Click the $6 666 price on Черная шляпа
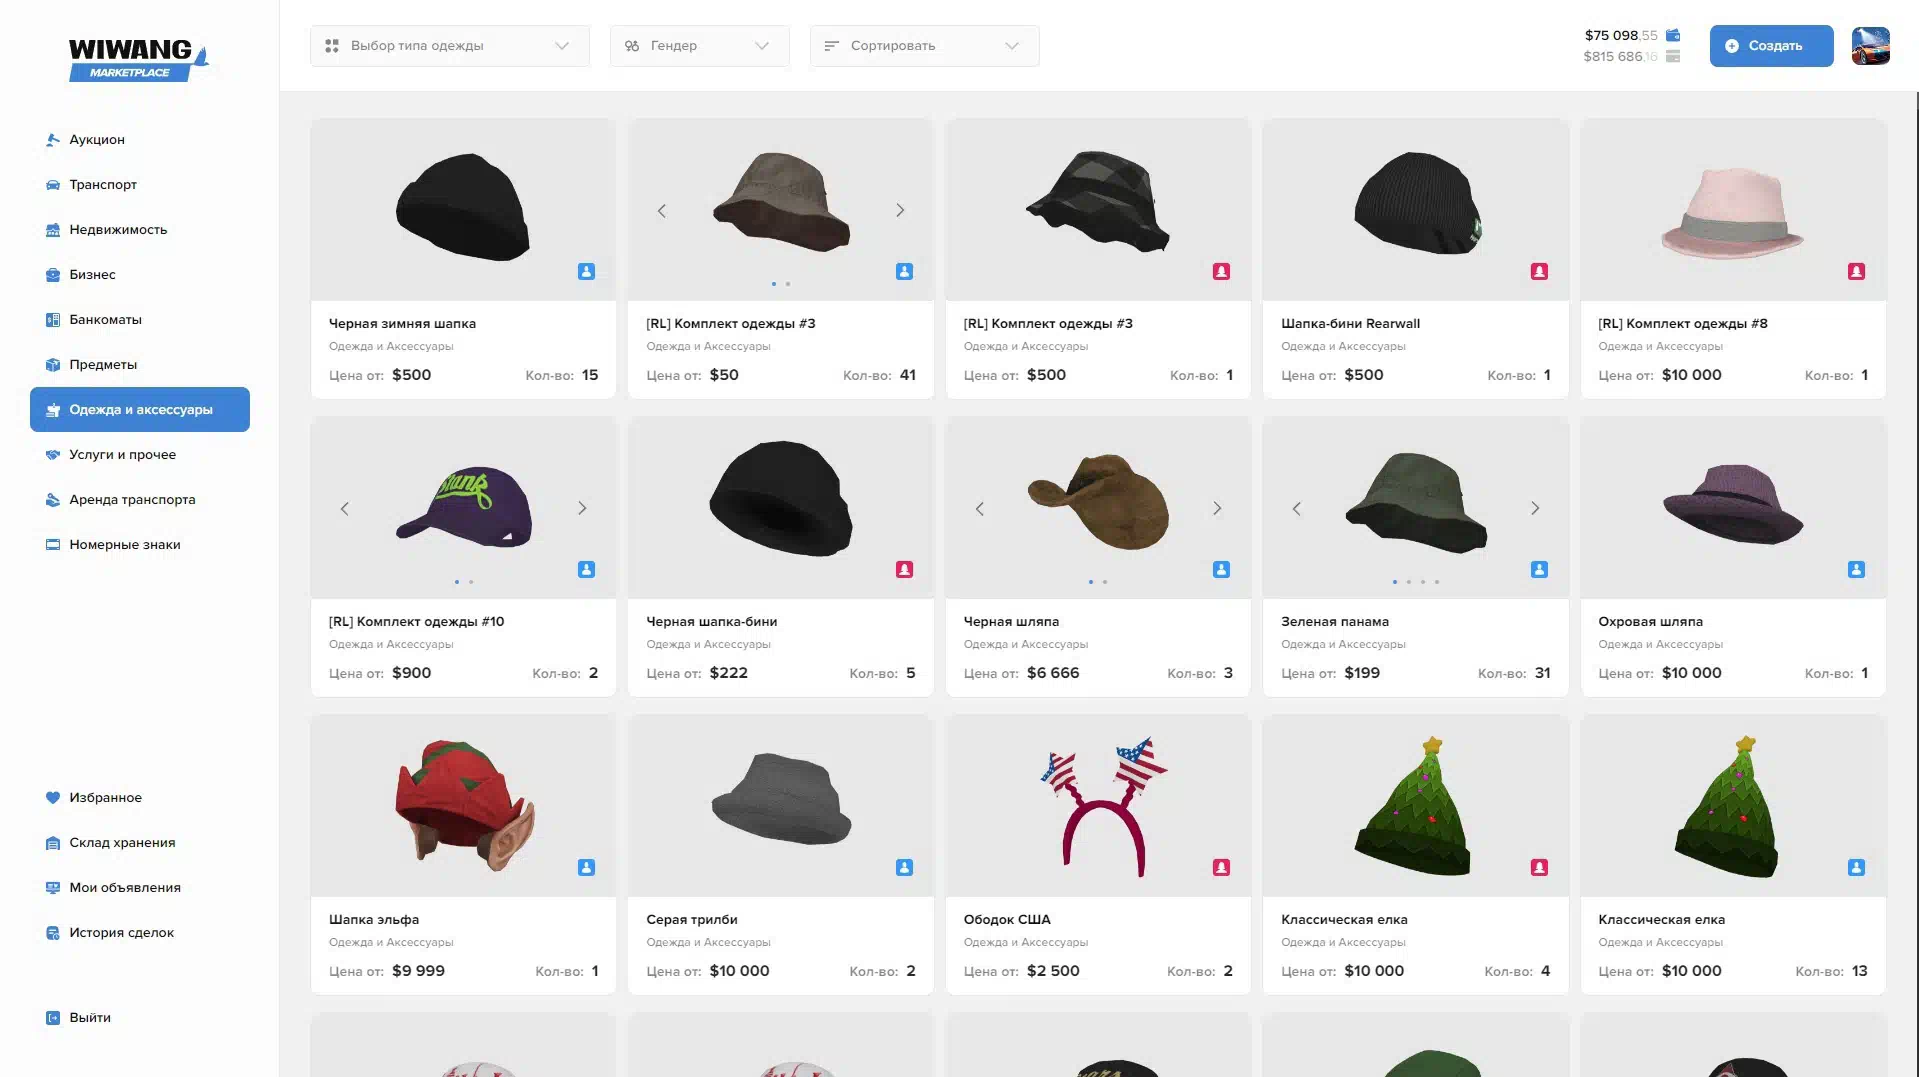This screenshot has width=1919, height=1077. pyautogui.click(x=1053, y=673)
